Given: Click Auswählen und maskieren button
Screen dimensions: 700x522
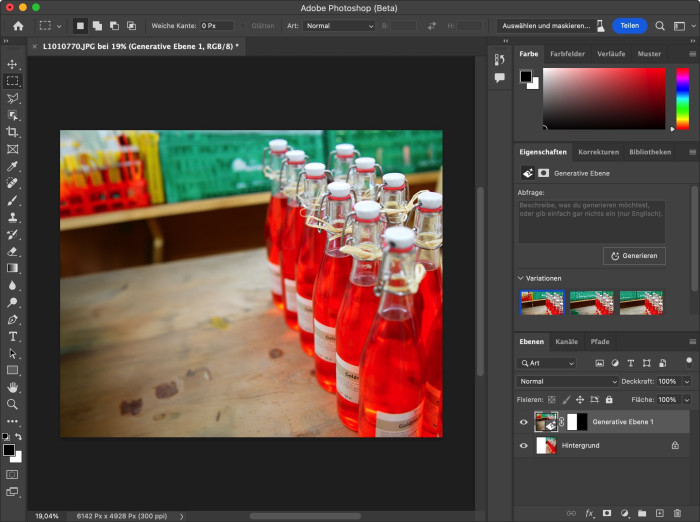Looking at the screenshot, I should [x=546, y=26].
